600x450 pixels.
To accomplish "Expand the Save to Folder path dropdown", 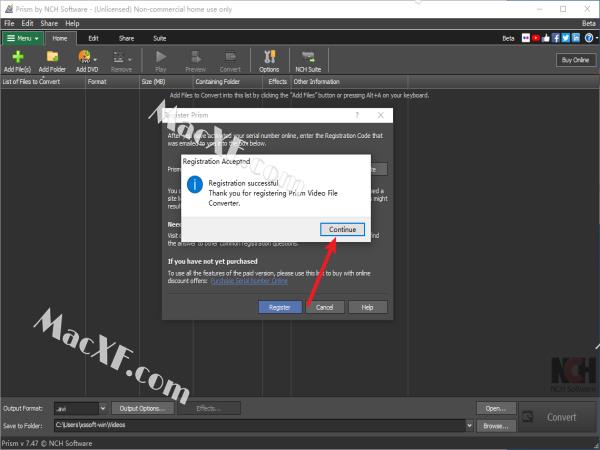I will pyautogui.click(x=469, y=424).
